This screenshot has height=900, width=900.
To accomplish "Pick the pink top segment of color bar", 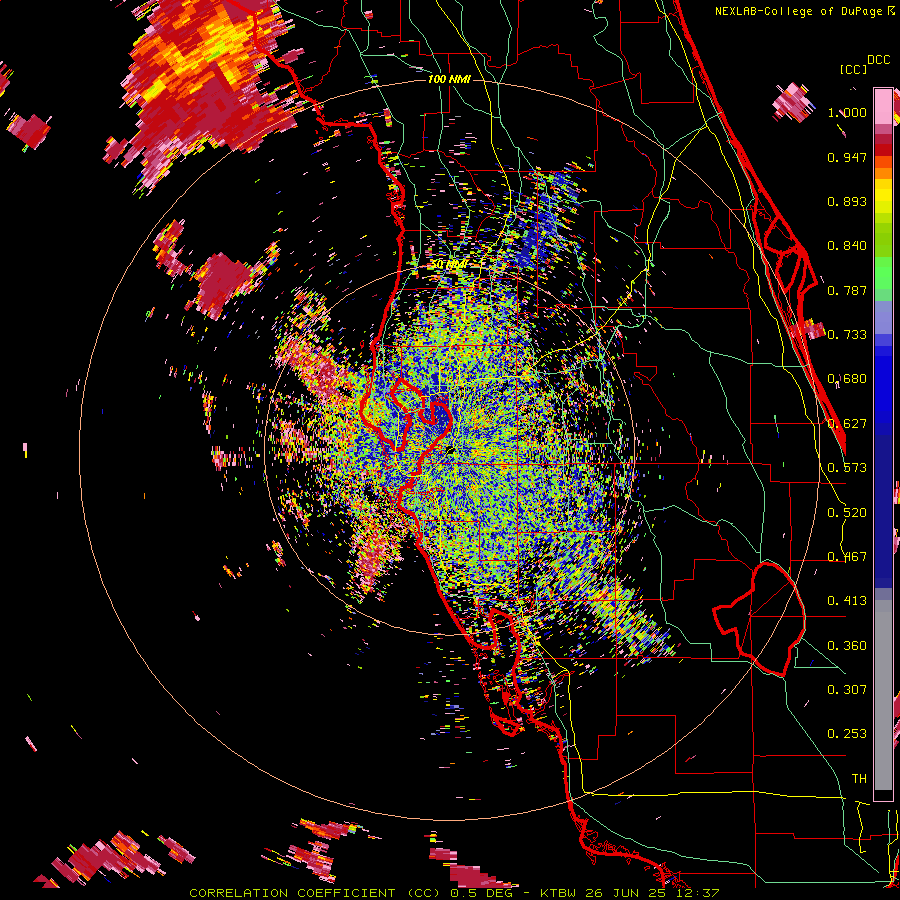I will tap(883, 106).
